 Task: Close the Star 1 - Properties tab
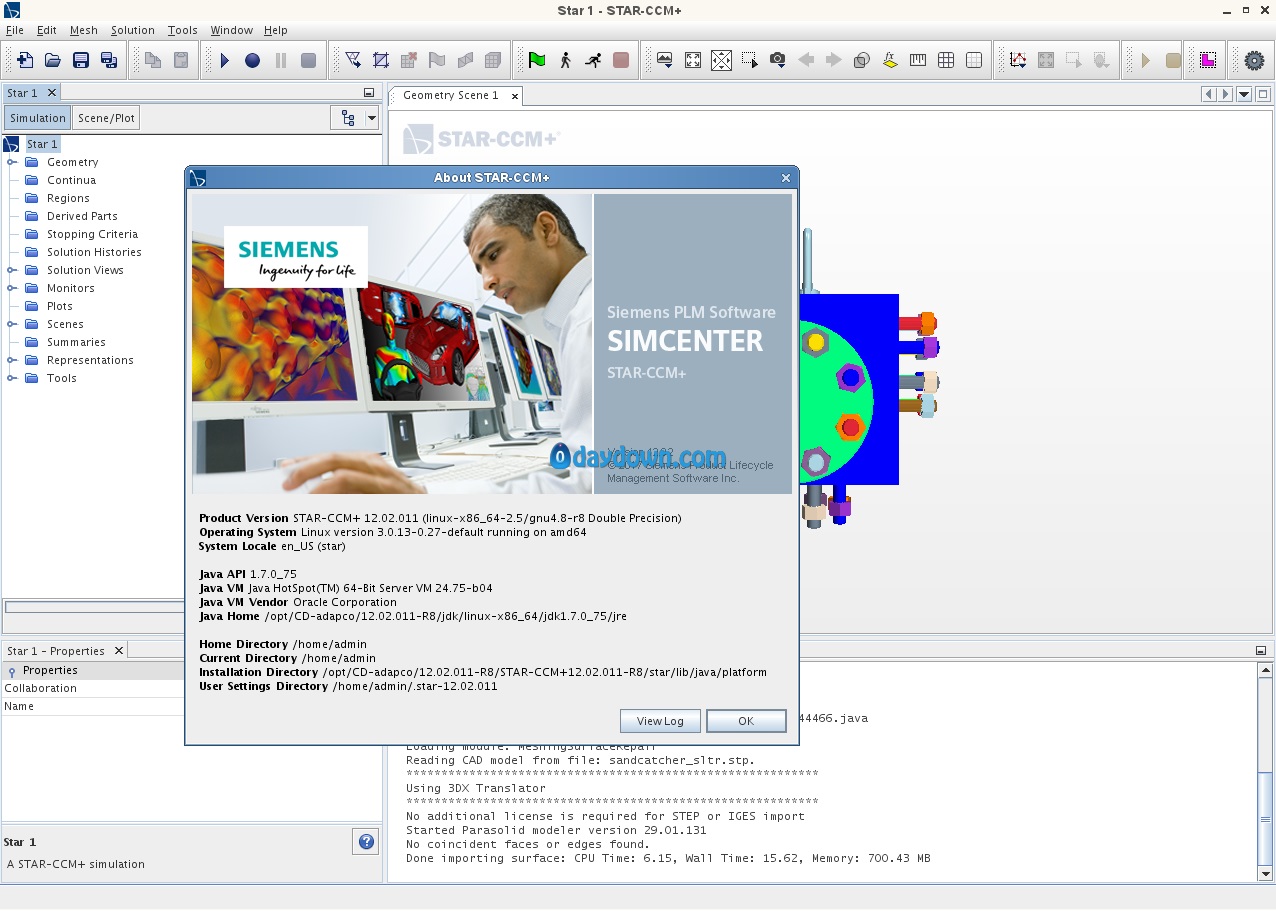pyautogui.click(x=118, y=651)
